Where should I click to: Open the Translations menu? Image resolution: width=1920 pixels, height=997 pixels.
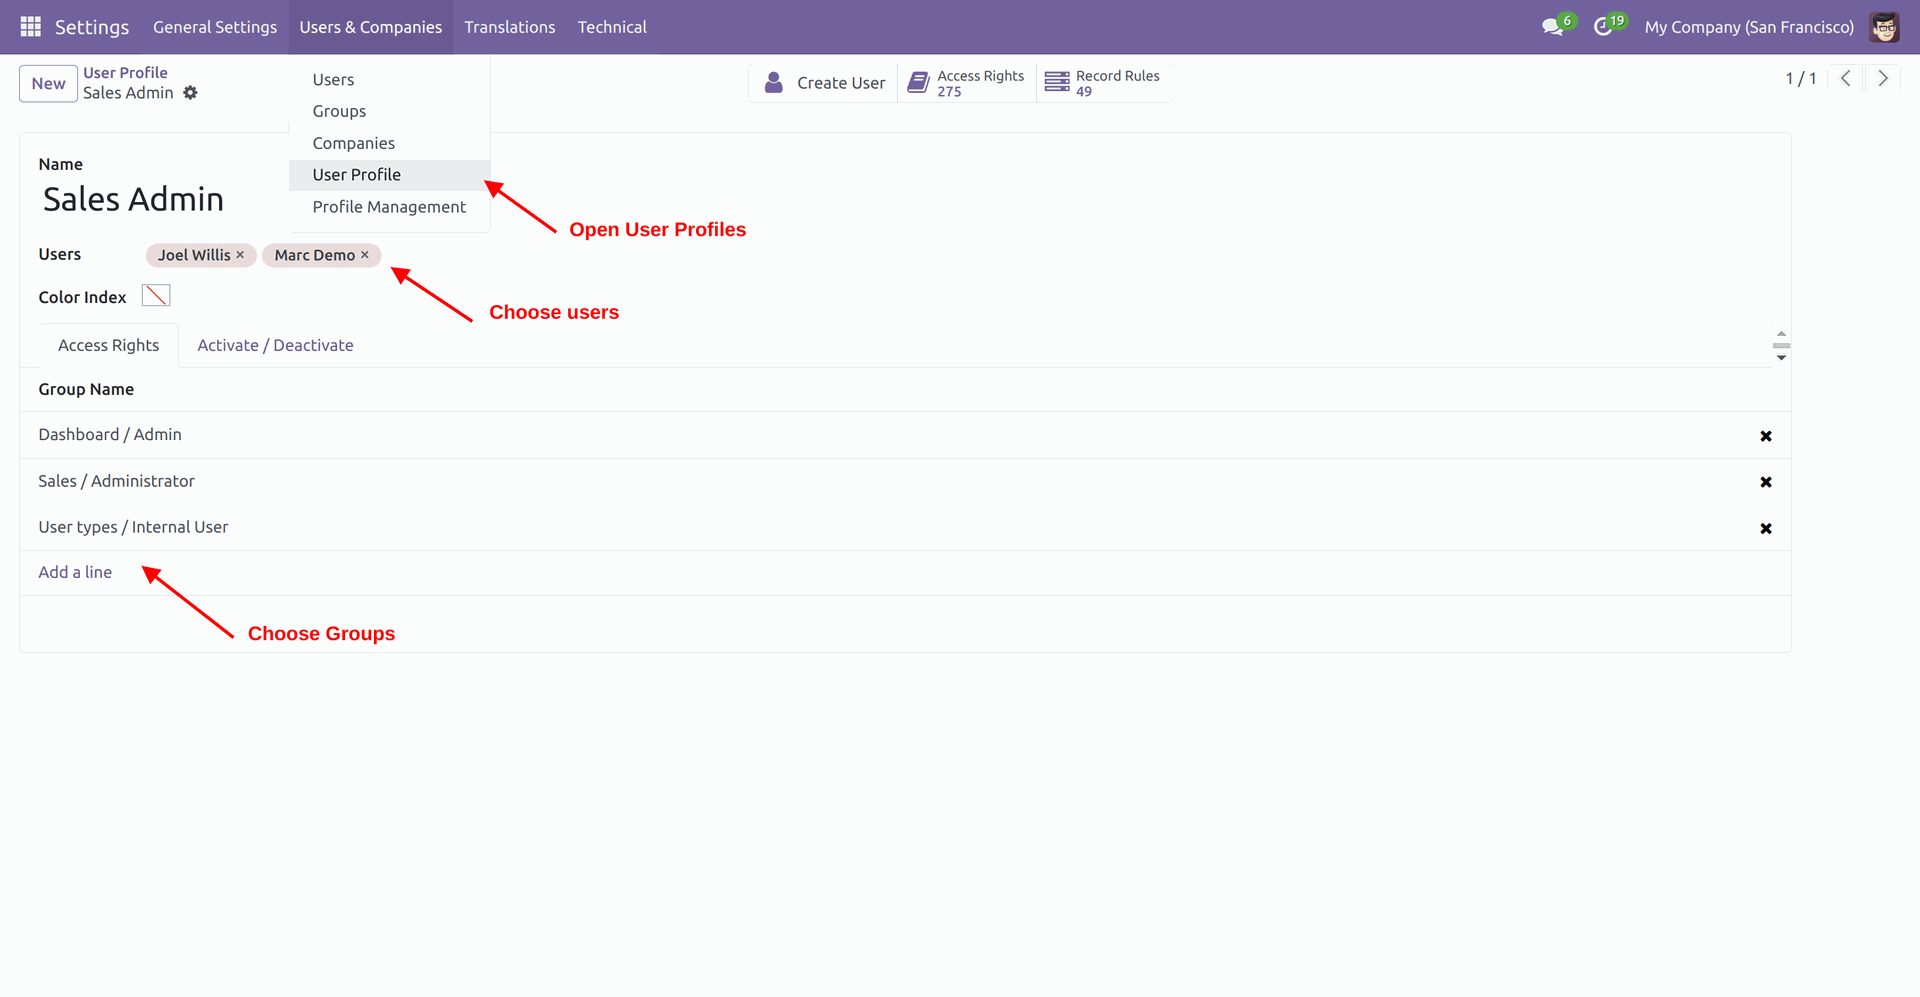(x=509, y=27)
